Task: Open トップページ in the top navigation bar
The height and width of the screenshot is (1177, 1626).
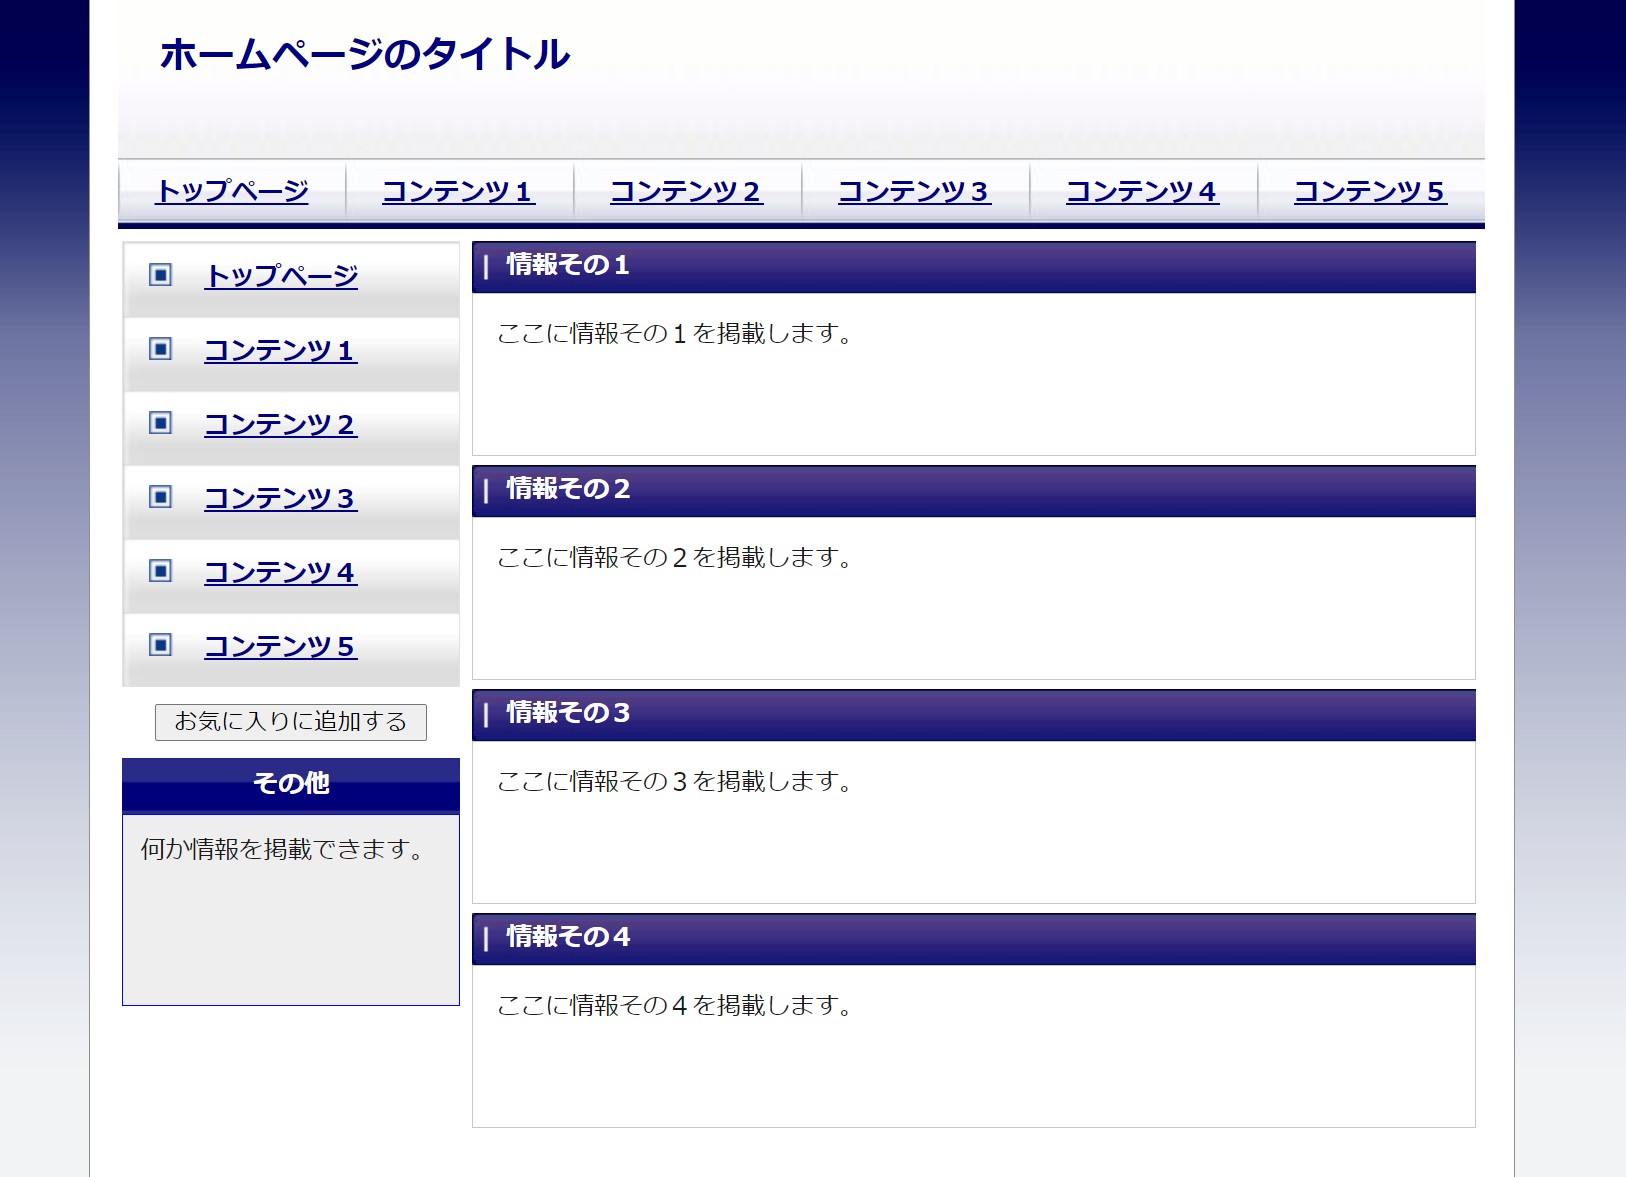Action: [x=232, y=191]
